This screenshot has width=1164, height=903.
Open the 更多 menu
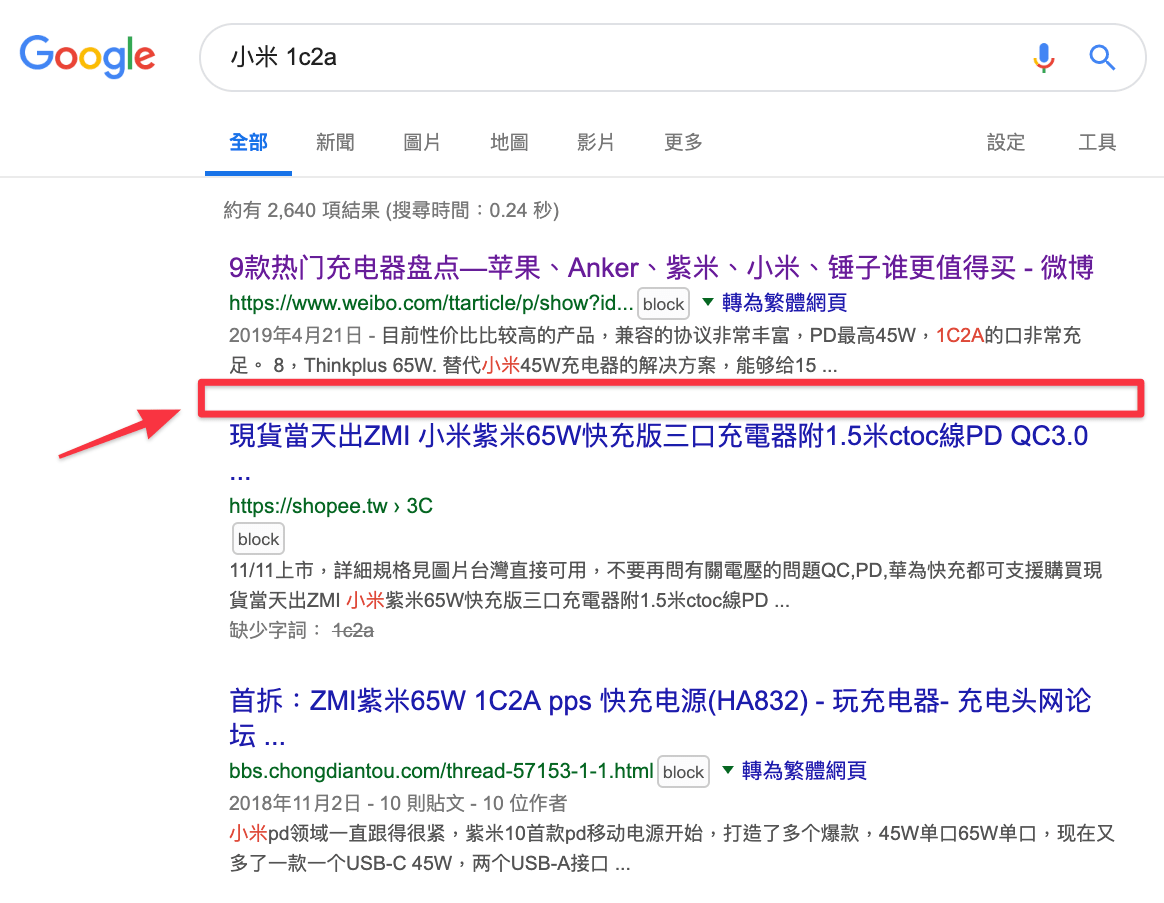[683, 142]
